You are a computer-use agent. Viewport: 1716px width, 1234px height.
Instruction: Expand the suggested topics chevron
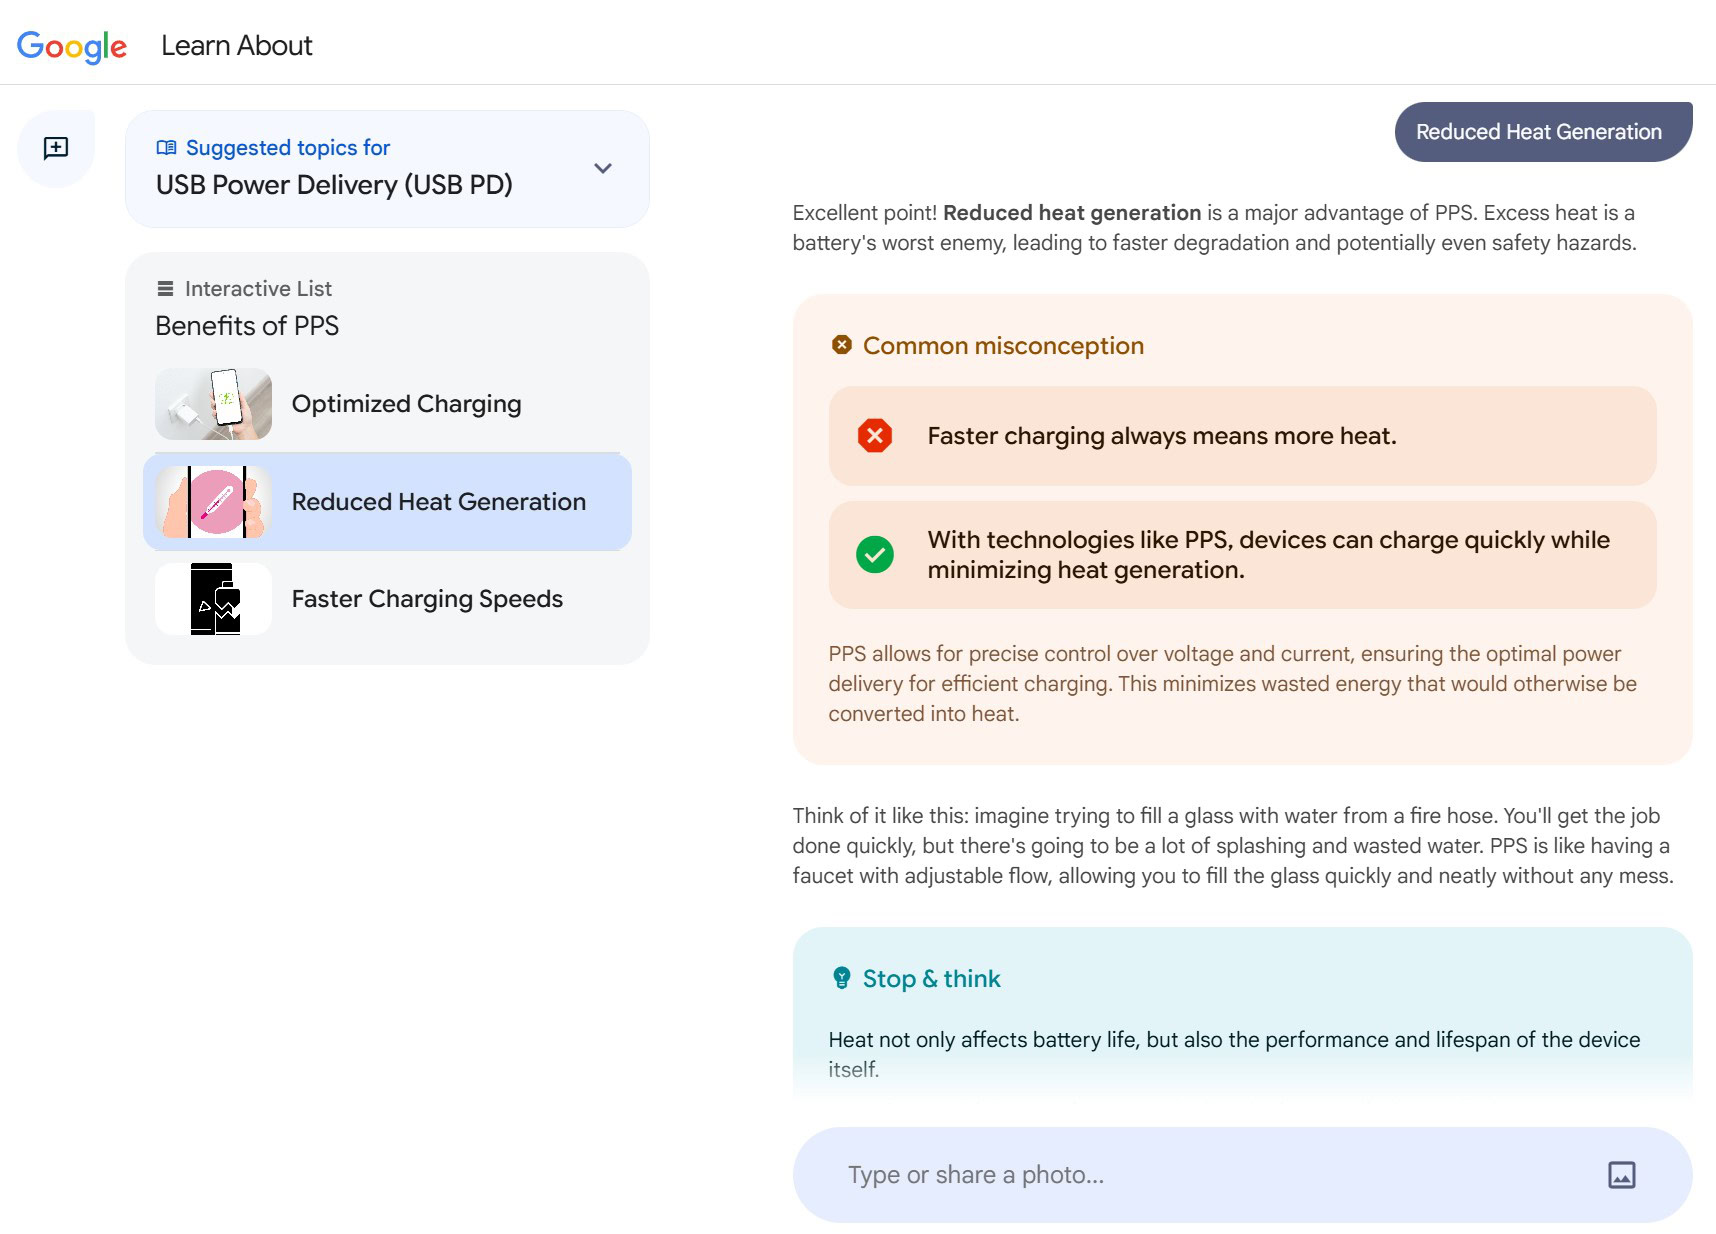pos(603,168)
